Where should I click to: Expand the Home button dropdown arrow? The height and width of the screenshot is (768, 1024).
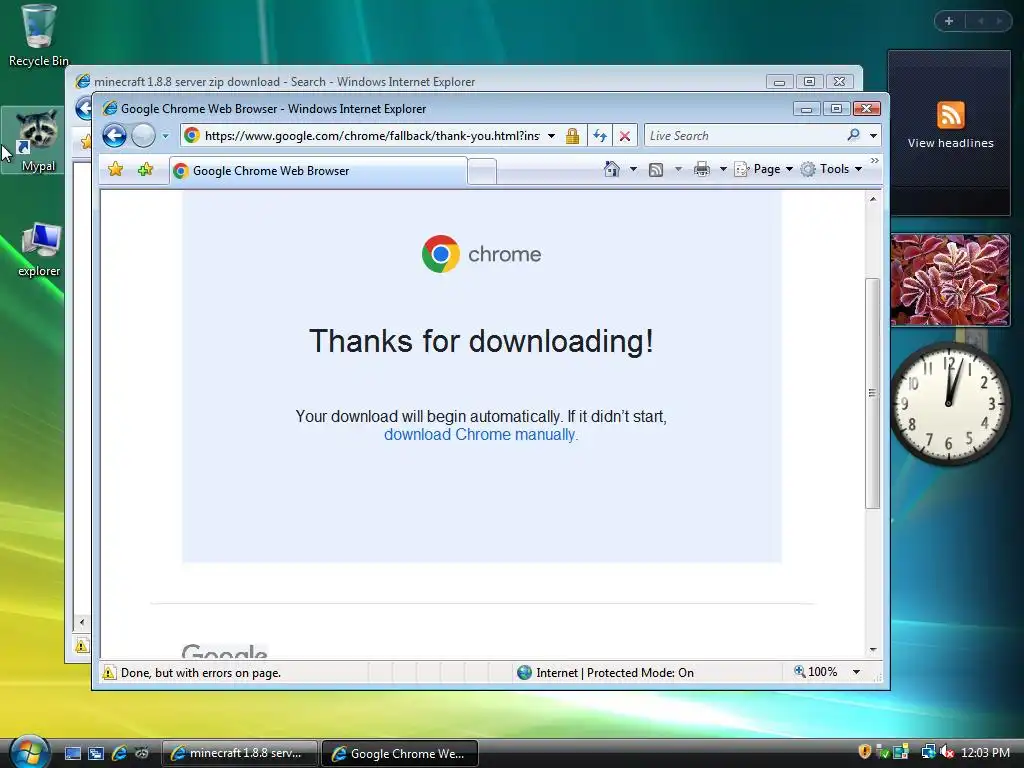[633, 169]
